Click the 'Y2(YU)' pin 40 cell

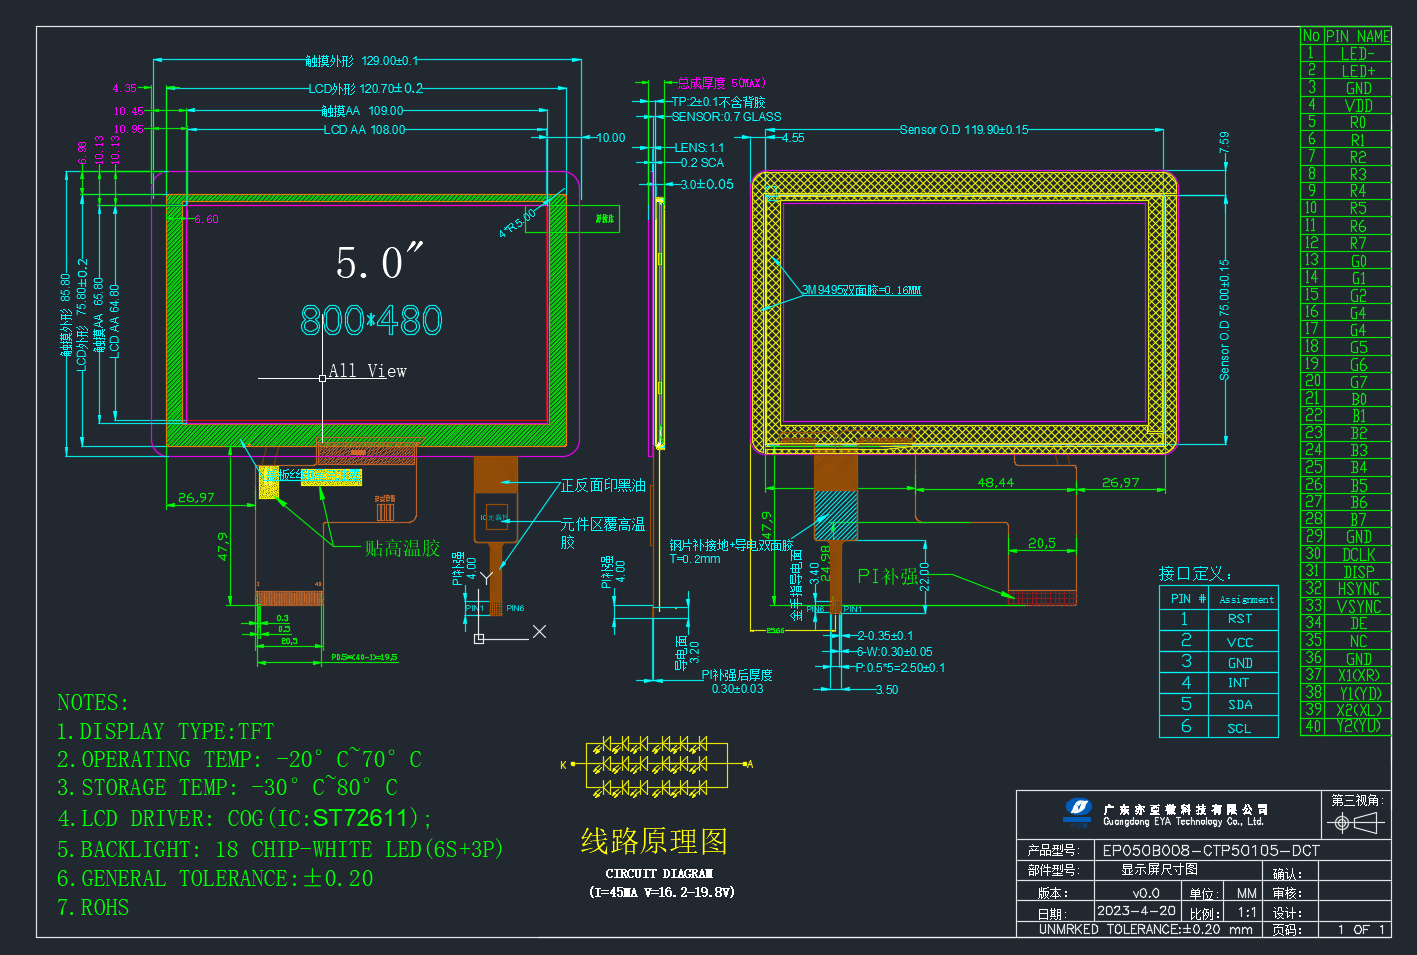(x=1358, y=726)
